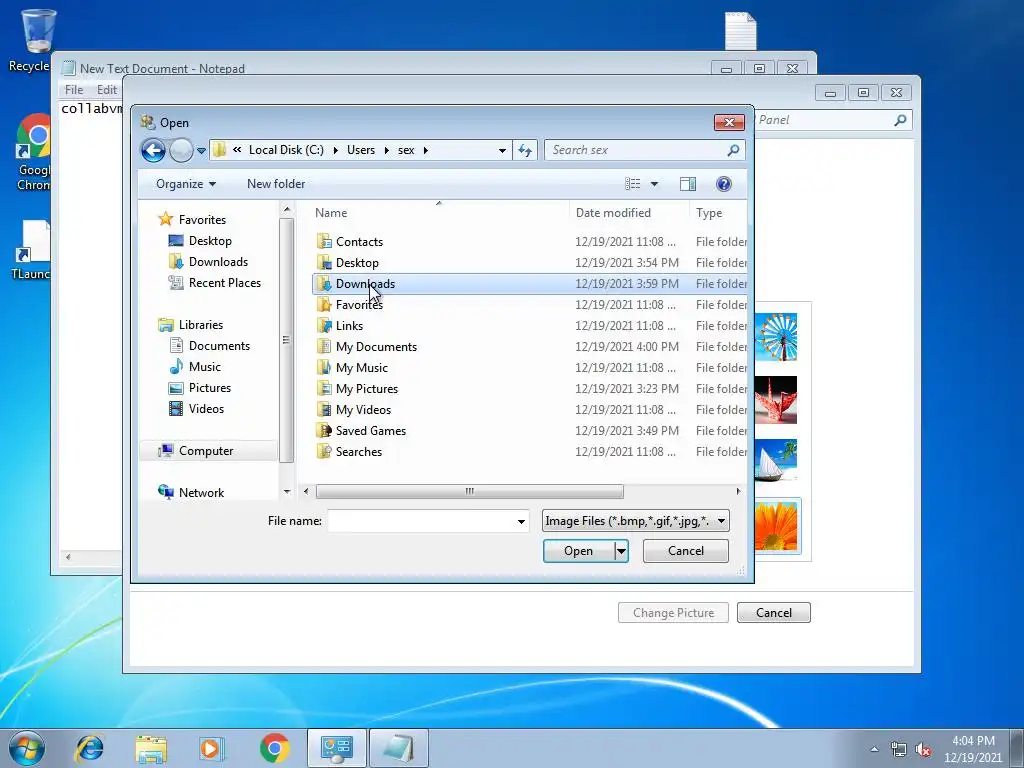Screen dimensions: 1024x768
Task: Click the change view icon
Action: click(633, 184)
